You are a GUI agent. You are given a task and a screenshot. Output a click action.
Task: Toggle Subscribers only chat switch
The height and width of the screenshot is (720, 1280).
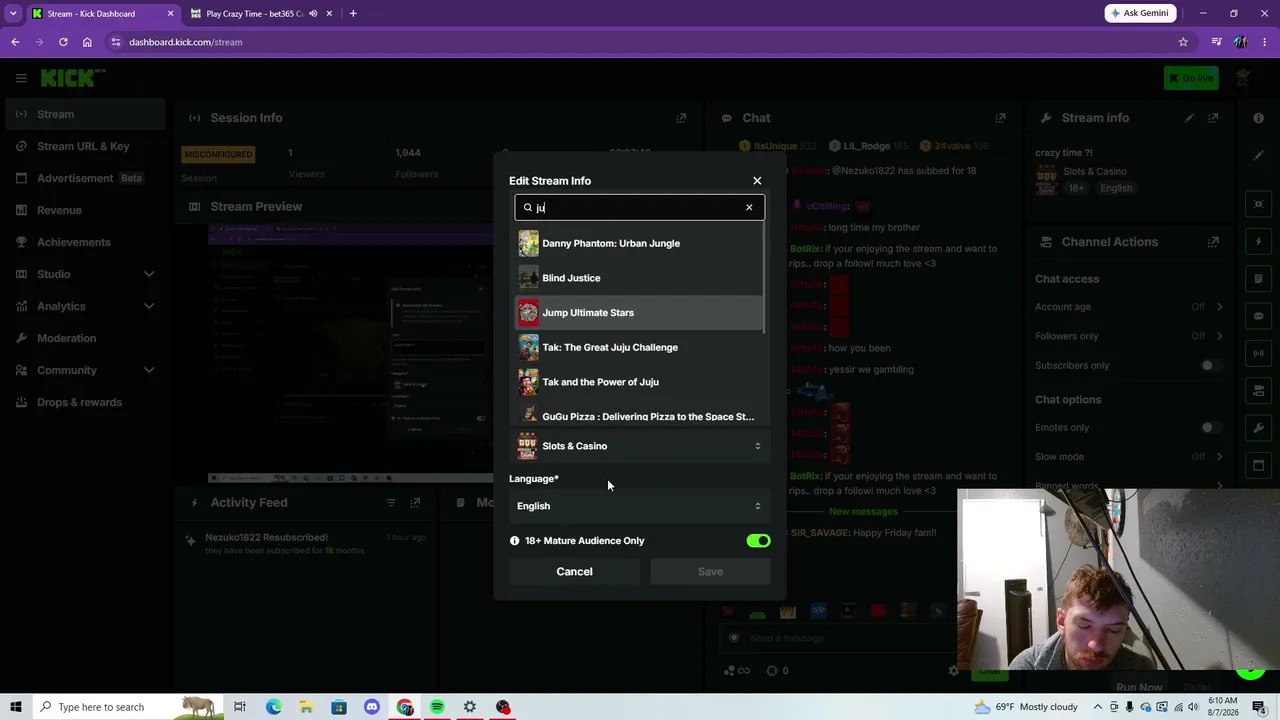tap(1211, 365)
